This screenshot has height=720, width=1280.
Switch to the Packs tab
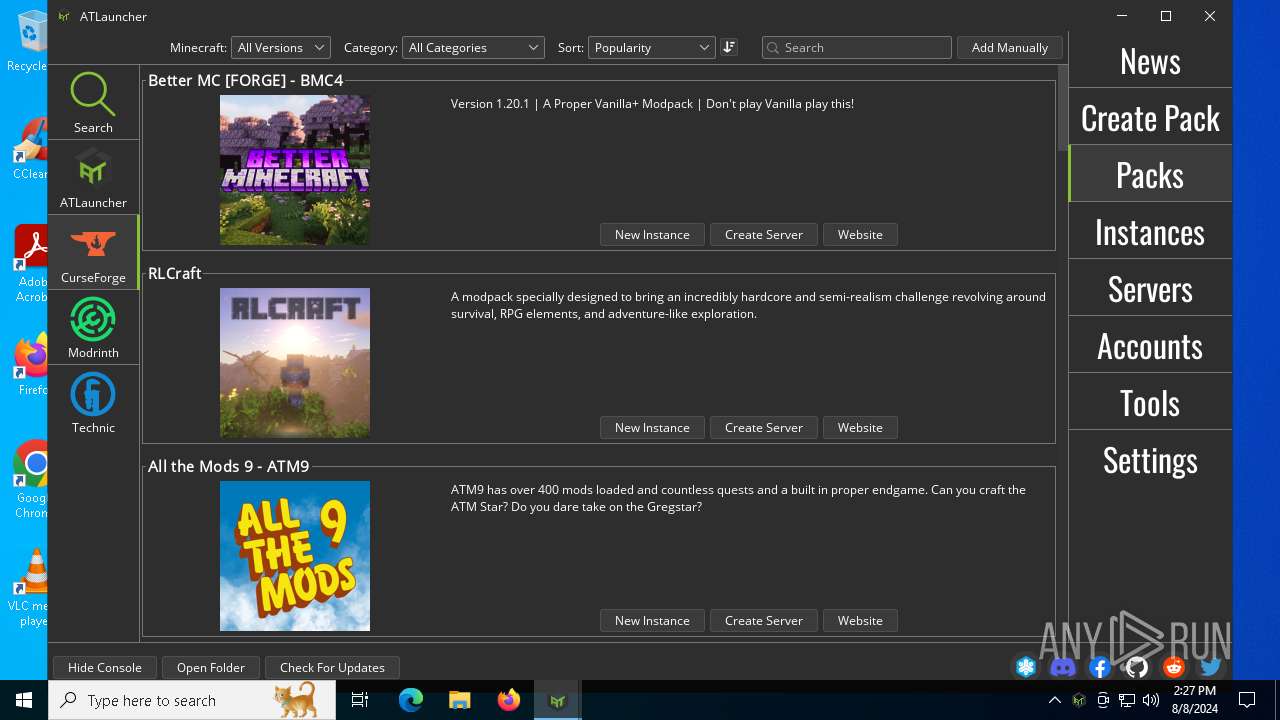1150,175
